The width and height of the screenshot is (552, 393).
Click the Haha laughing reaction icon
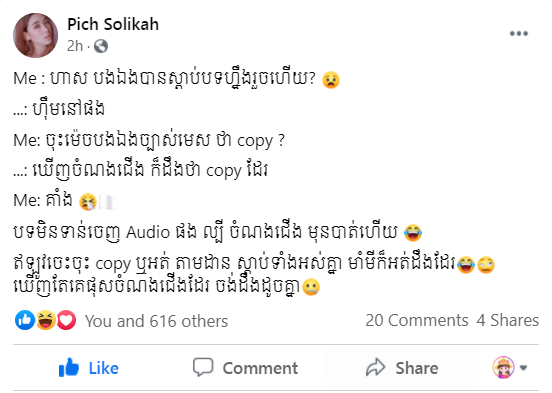tap(46, 320)
